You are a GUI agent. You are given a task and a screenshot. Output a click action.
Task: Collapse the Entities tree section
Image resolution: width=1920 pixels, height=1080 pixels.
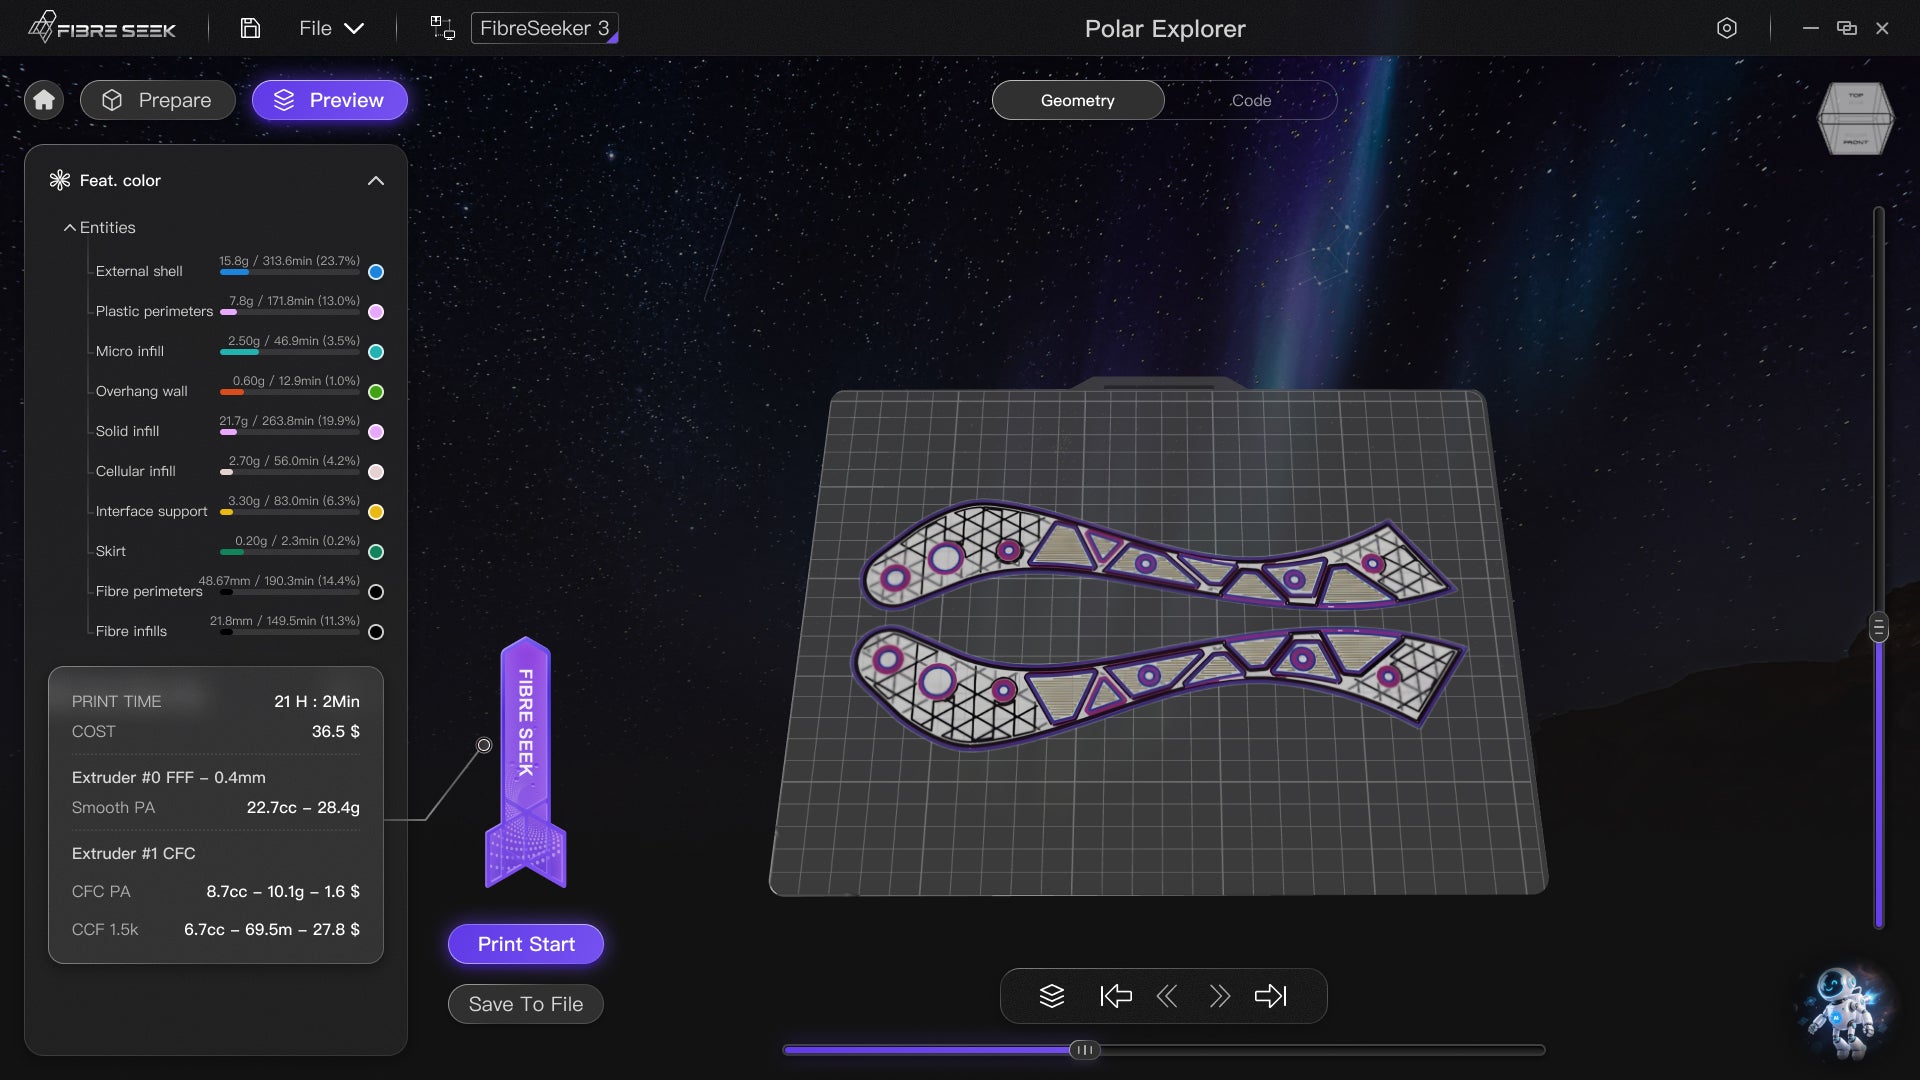click(x=70, y=228)
